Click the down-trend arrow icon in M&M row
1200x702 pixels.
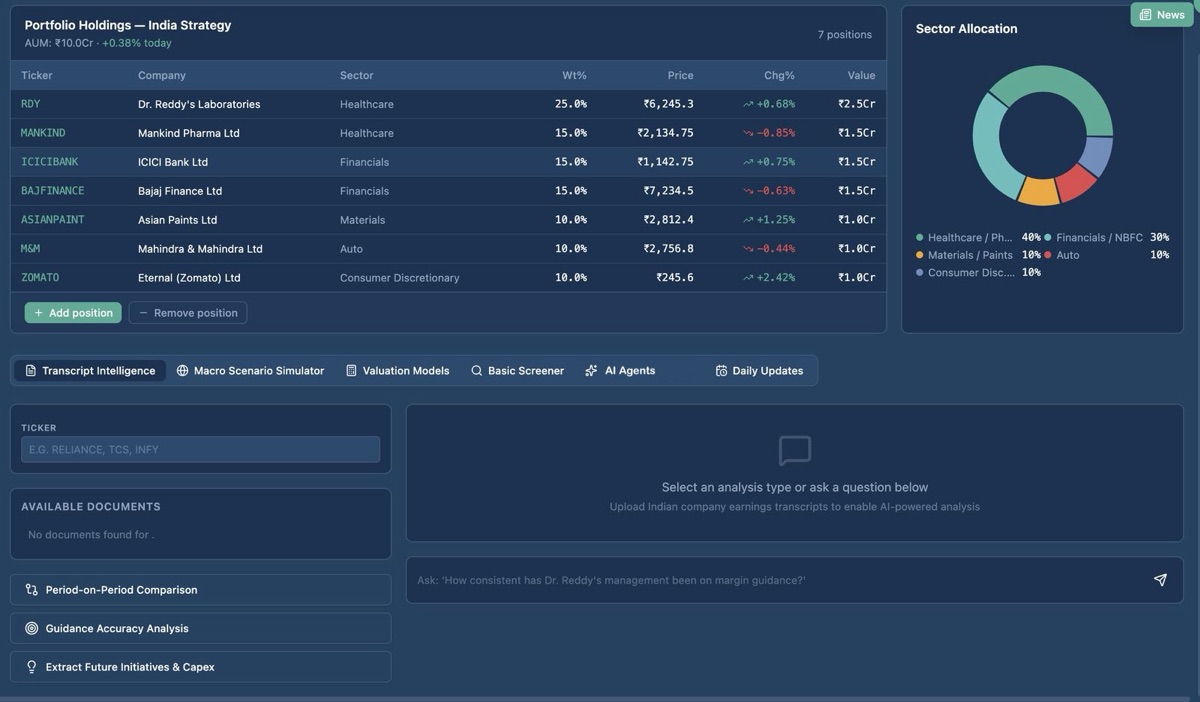tap(748, 249)
